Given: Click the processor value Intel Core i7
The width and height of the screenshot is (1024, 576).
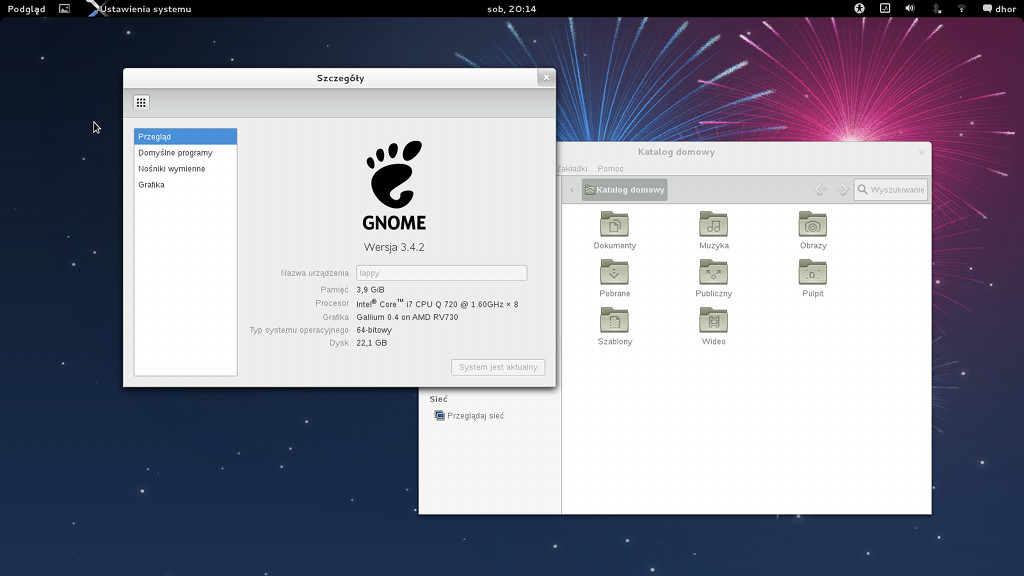Looking at the screenshot, I should [438, 304].
